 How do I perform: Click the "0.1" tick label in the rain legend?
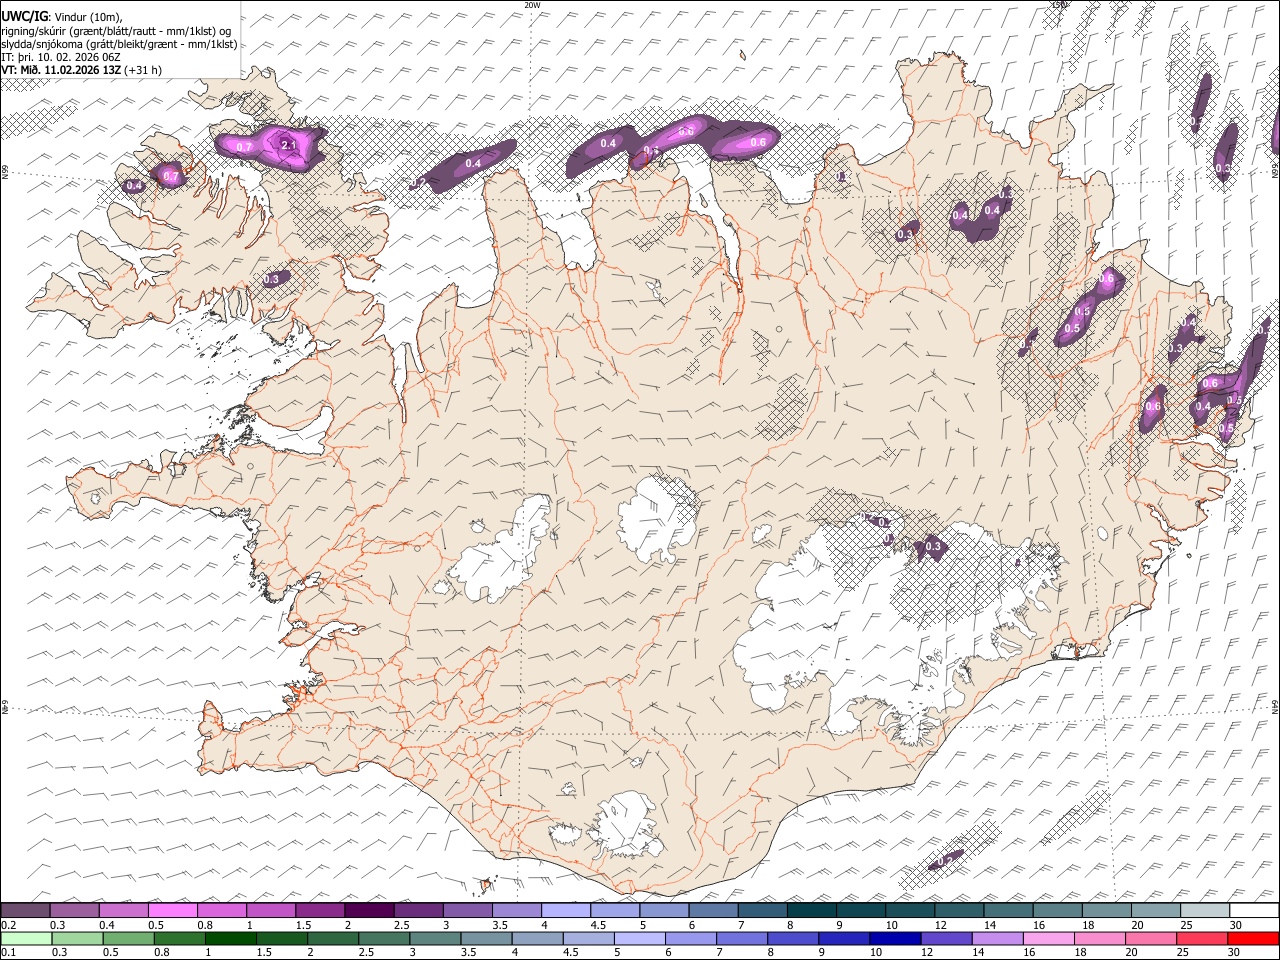(x=8, y=952)
